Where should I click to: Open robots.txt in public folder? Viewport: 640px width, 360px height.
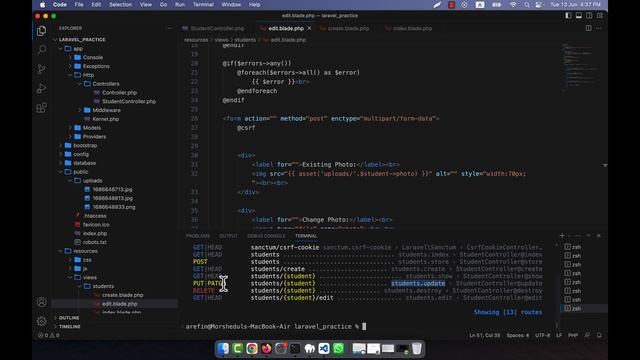click(94, 242)
